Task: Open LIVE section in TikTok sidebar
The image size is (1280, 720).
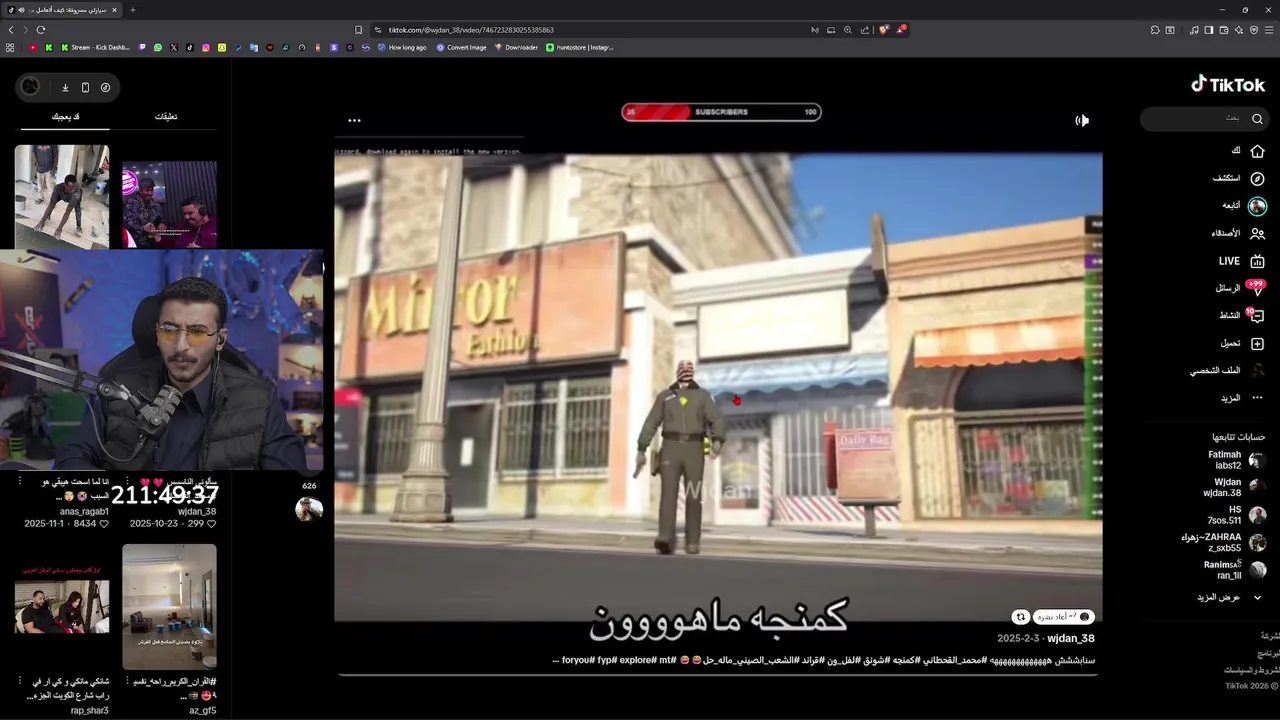Action: pos(1257,261)
